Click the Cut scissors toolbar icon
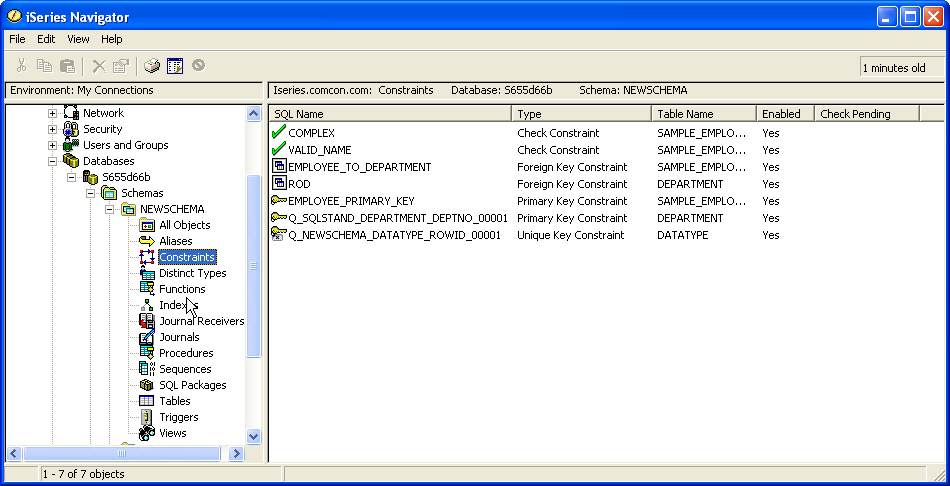 pyautogui.click(x=21, y=65)
